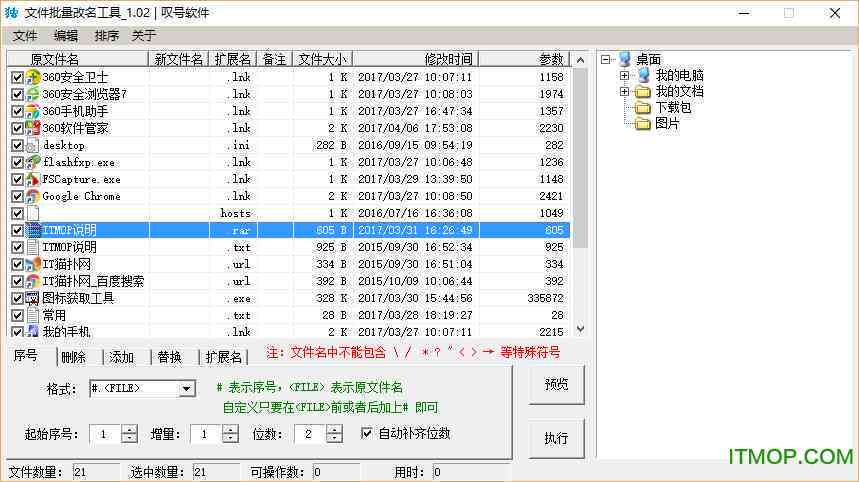This screenshot has width=859, height=482.
Task: Increase the 增量 value with up arrow
Action: point(230,429)
